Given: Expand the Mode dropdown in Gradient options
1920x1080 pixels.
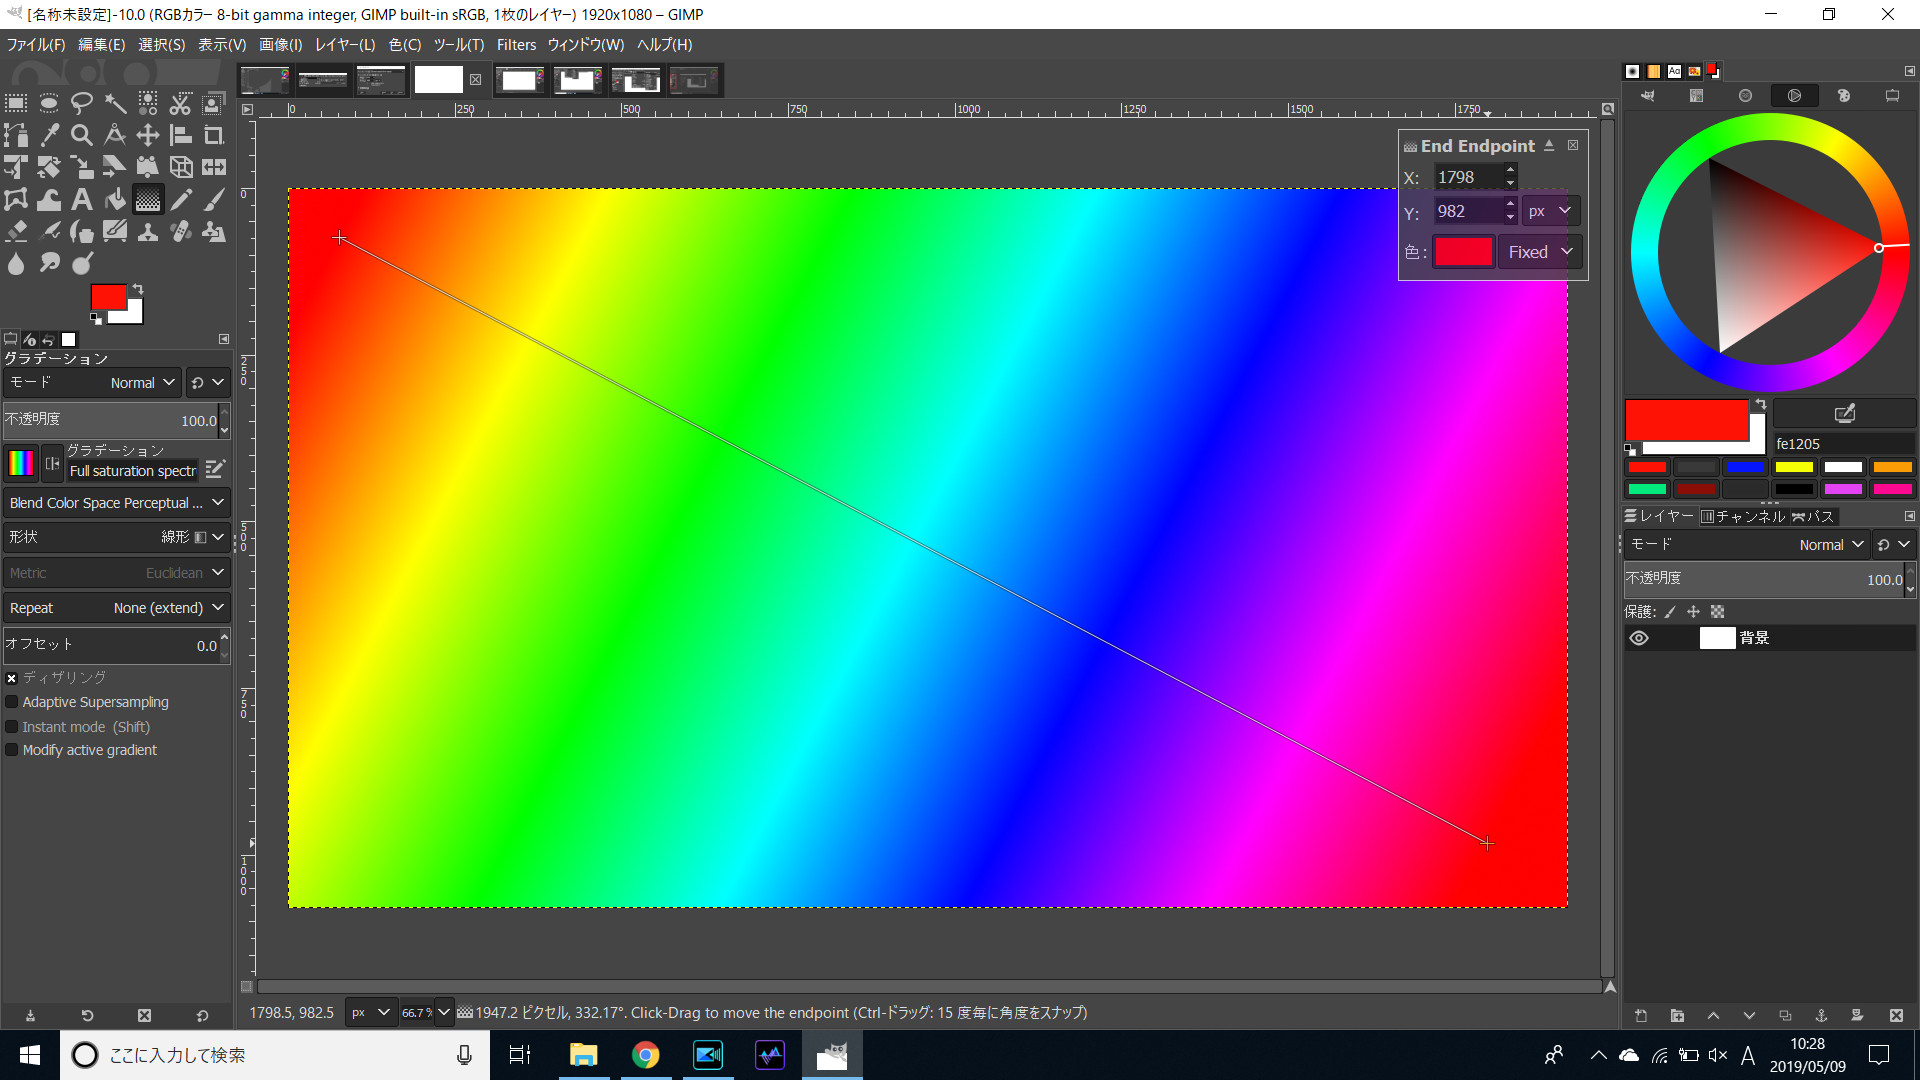Looking at the screenshot, I should (x=138, y=382).
